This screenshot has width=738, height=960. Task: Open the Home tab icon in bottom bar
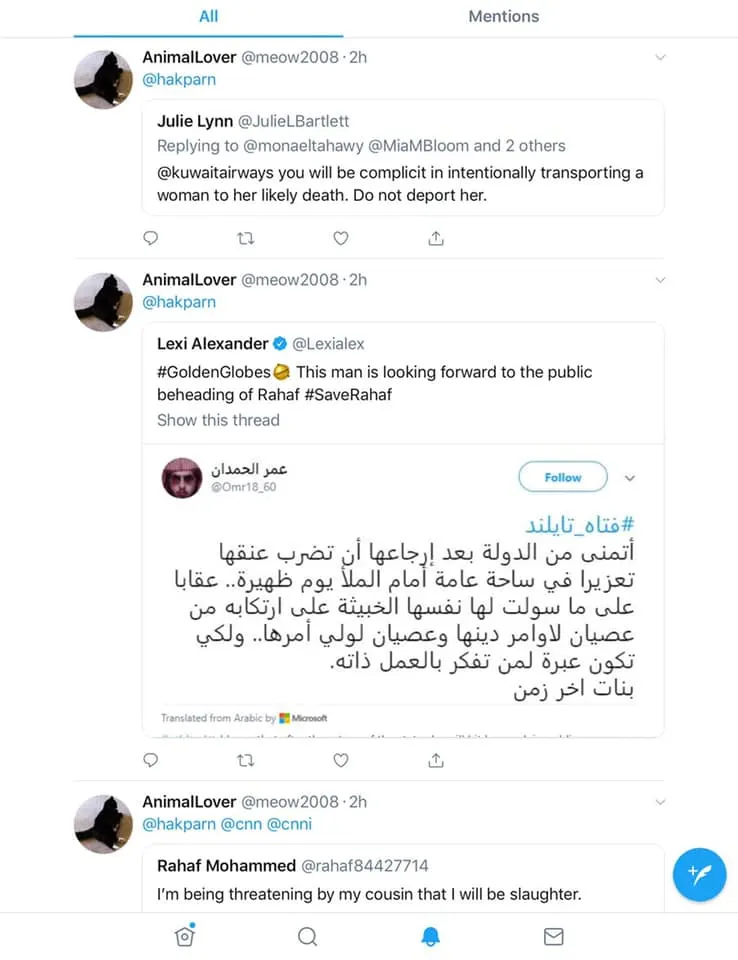tap(184, 935)
